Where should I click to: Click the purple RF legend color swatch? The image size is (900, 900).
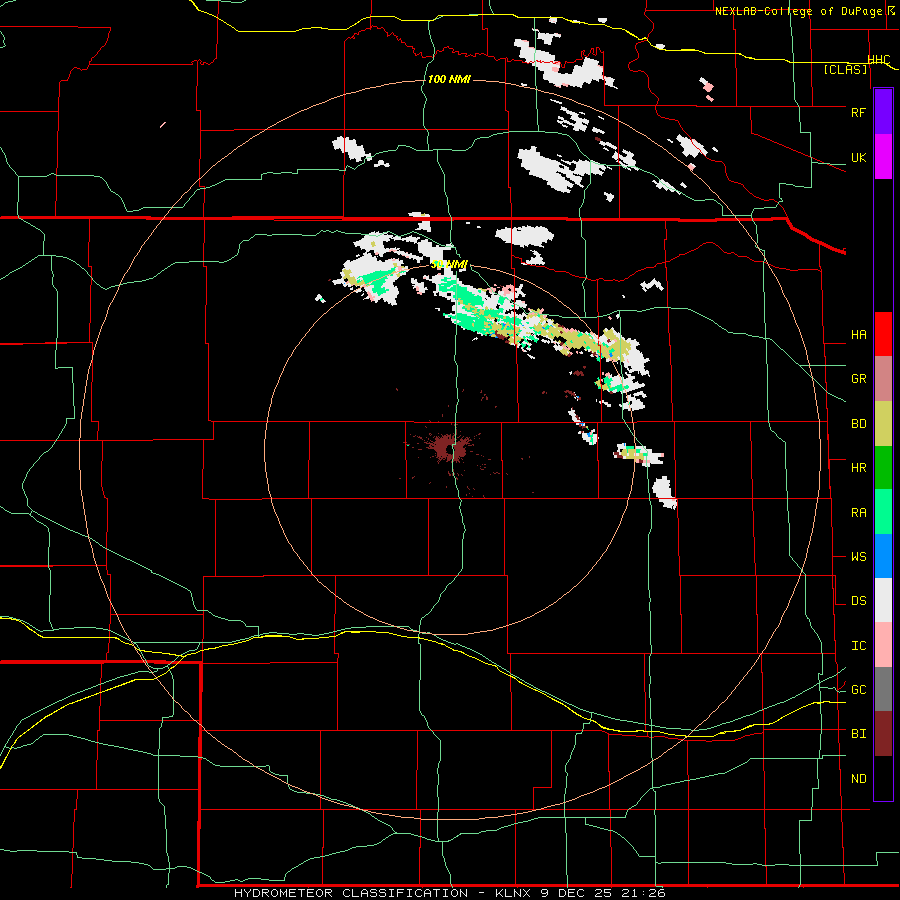tap(883, 112)
